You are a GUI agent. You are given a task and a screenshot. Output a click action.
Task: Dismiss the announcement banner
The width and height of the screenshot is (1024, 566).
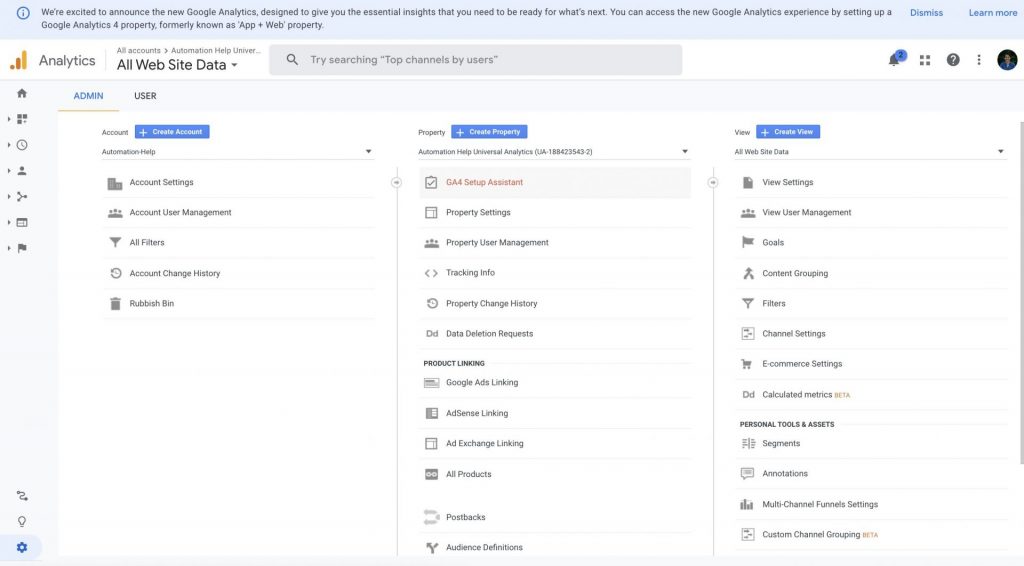point(926,13)
